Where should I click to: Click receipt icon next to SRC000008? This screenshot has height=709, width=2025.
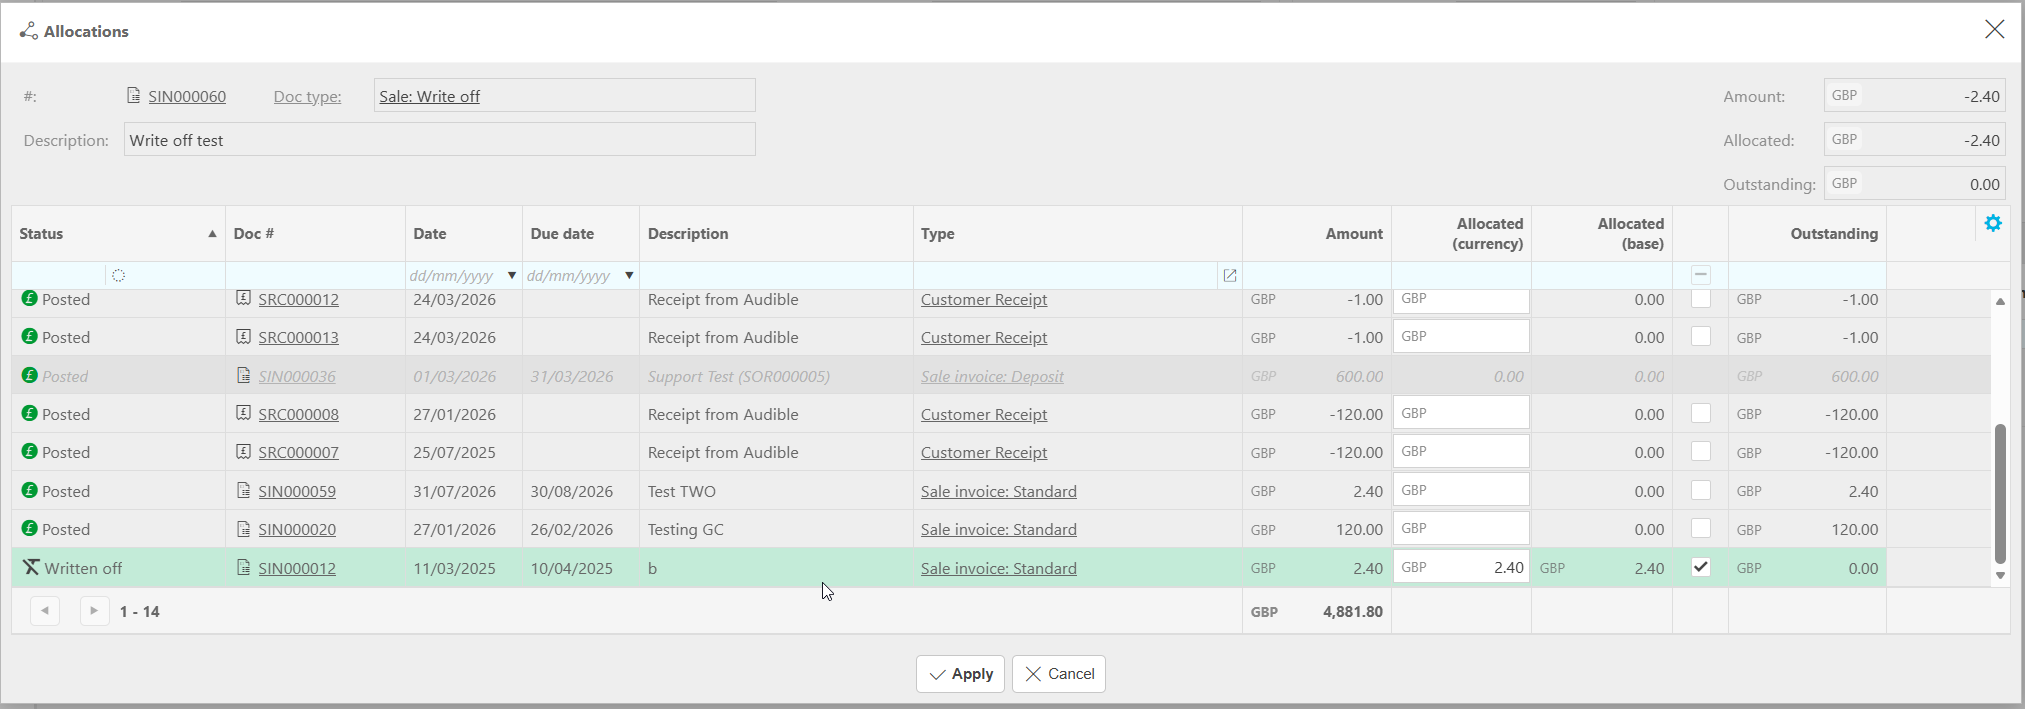243,413
